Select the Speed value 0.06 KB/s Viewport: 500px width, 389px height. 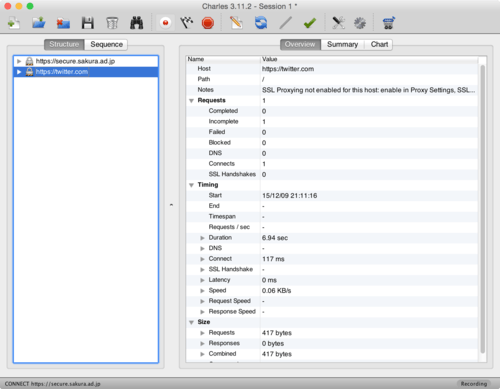[276, 291]
